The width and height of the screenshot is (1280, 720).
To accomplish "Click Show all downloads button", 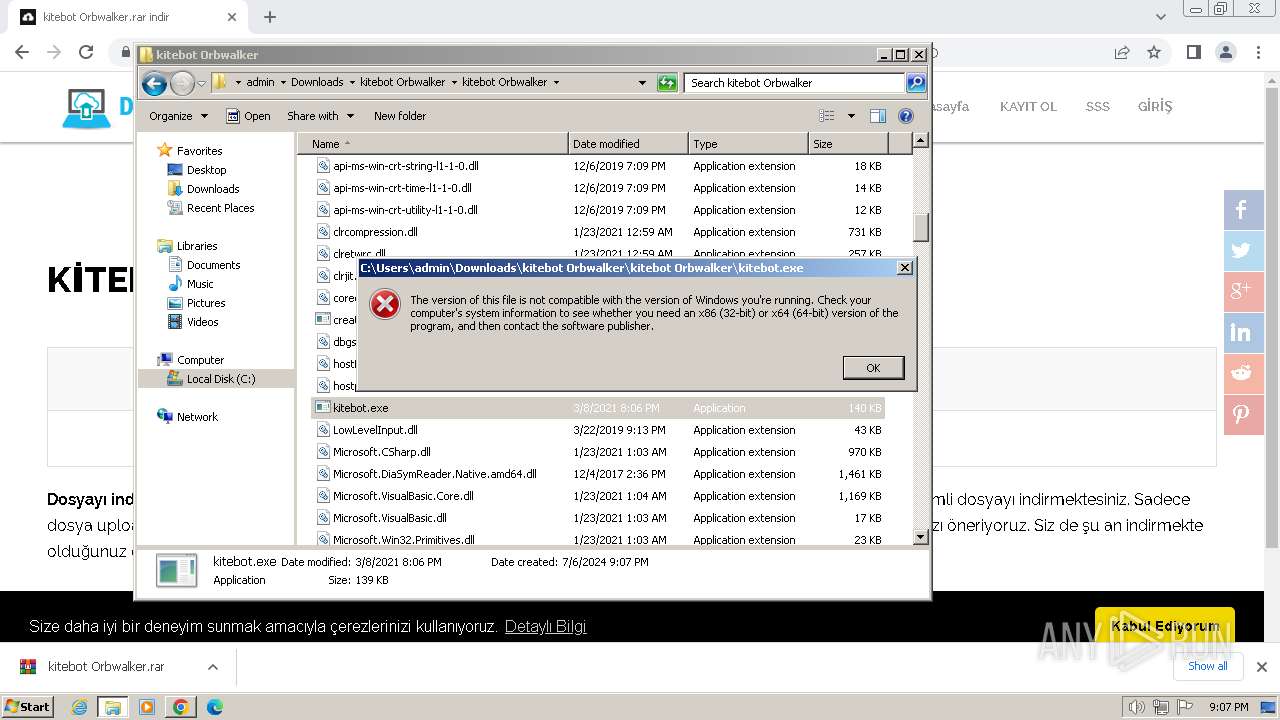I will coord(1208,666).
